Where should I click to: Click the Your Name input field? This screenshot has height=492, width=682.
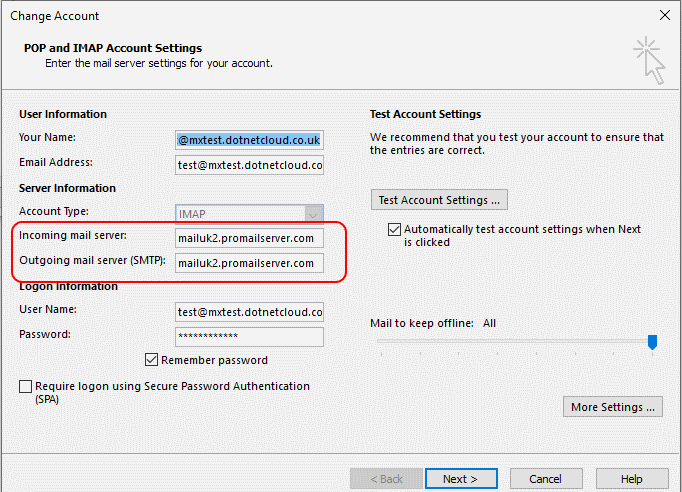pyautogui.click(x=249, y=140)
